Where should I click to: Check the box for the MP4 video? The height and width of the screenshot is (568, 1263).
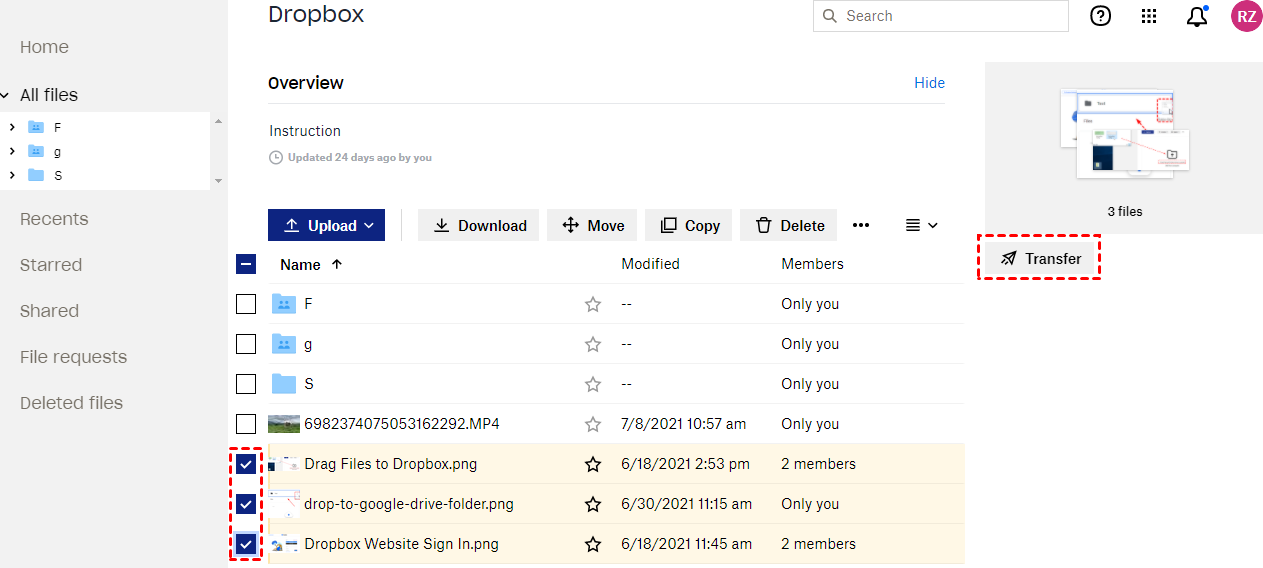(246, 424)
